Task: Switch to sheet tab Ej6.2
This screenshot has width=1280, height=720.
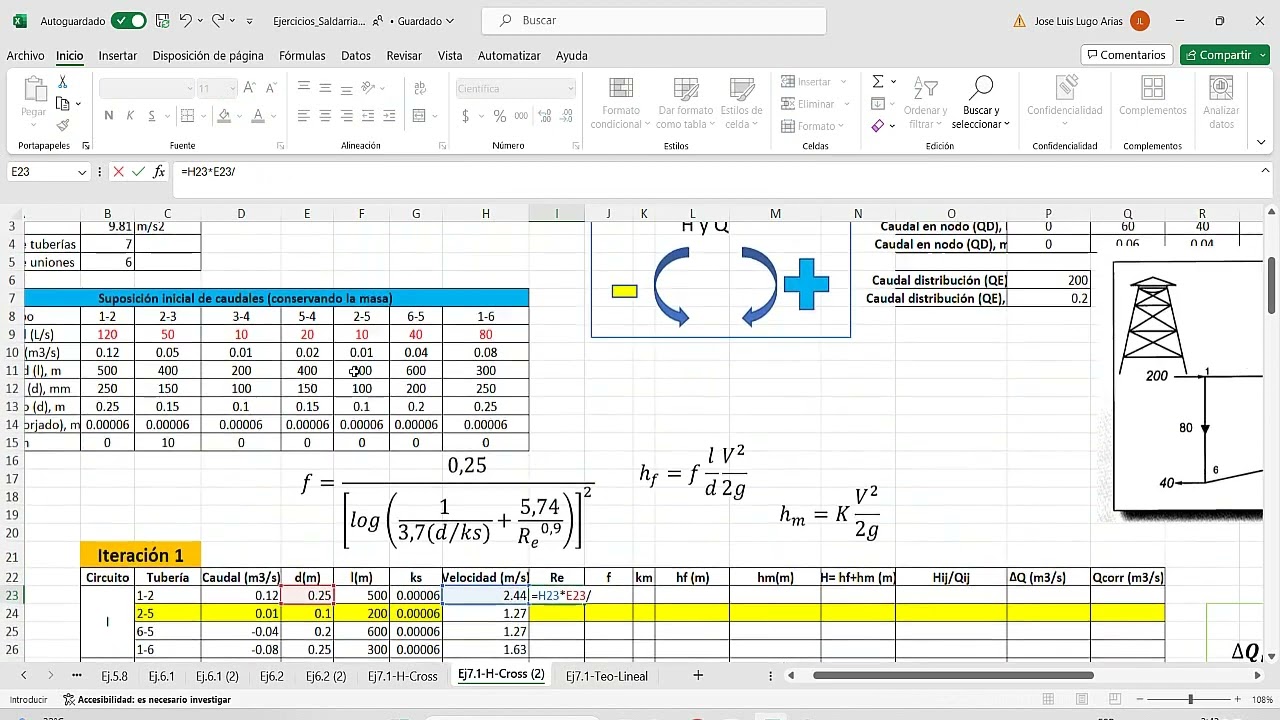Action: pos(271,676)
